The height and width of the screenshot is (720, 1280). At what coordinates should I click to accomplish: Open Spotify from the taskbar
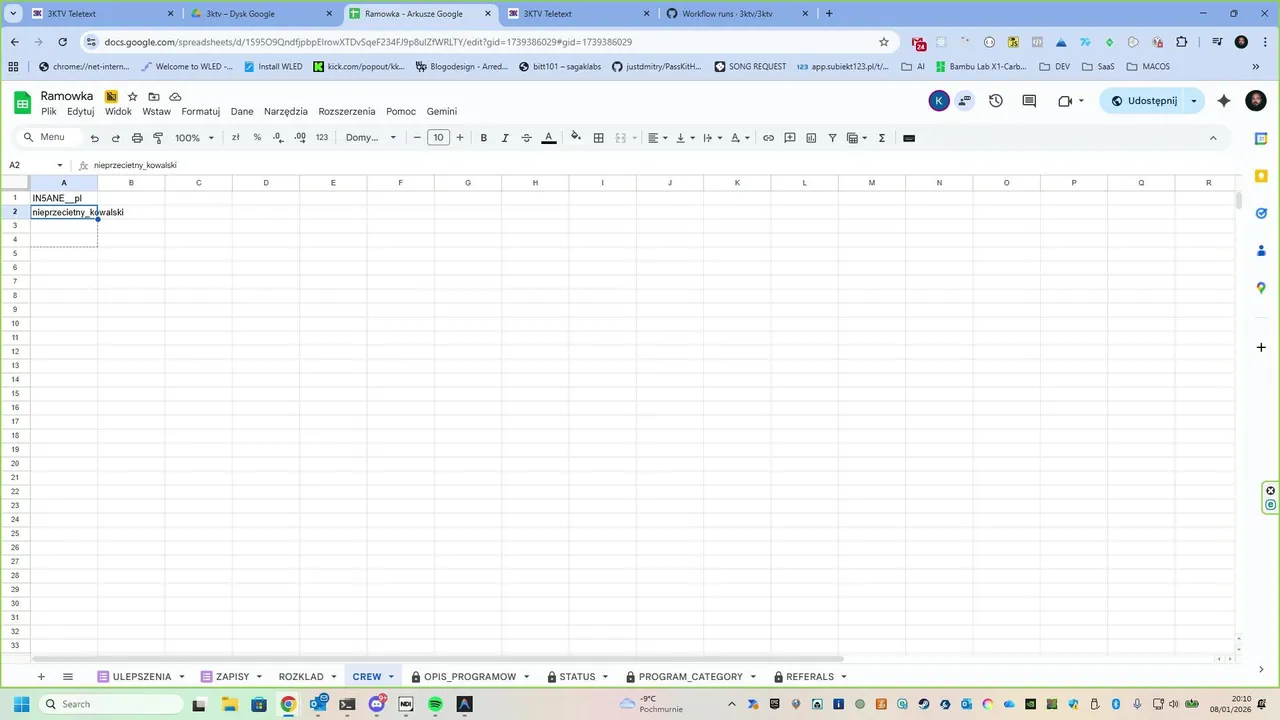(x=435, y=704)
